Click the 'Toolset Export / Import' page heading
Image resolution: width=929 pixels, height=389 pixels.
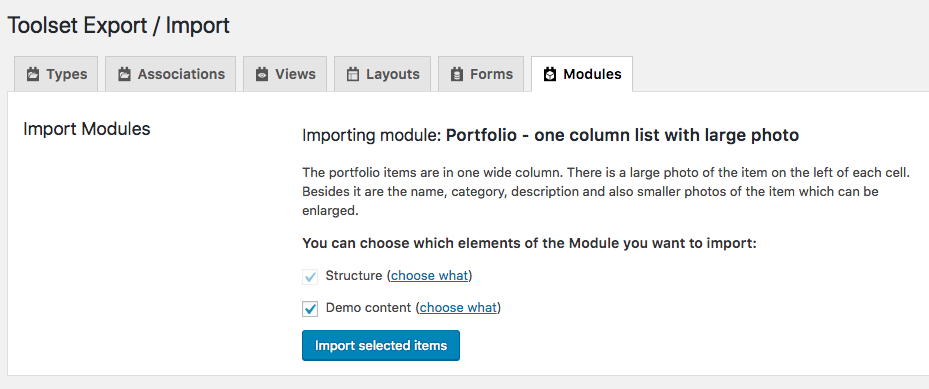118,26
